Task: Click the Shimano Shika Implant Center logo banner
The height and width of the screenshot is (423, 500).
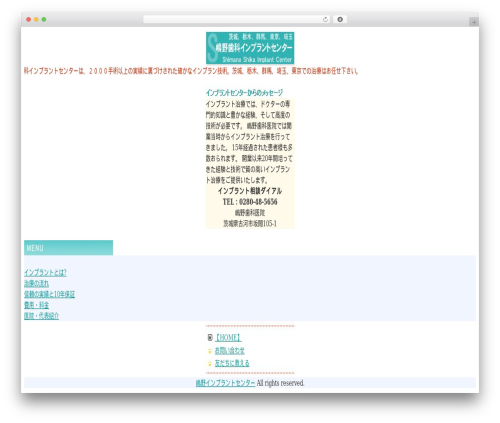Action: coord(250,48)
